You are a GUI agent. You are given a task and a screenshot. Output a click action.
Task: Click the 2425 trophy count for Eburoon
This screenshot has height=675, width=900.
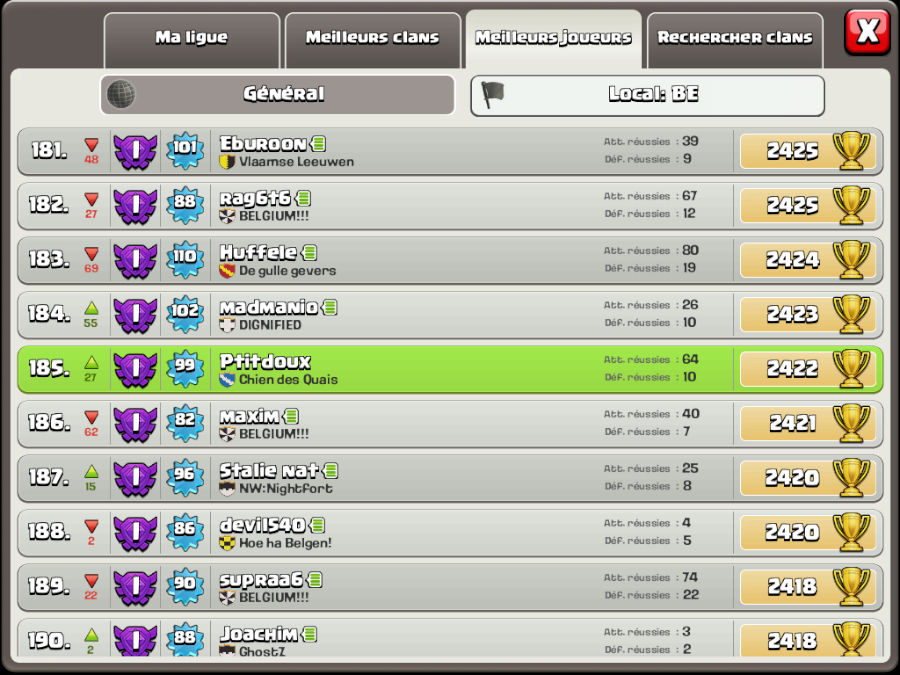pos(793,151)
